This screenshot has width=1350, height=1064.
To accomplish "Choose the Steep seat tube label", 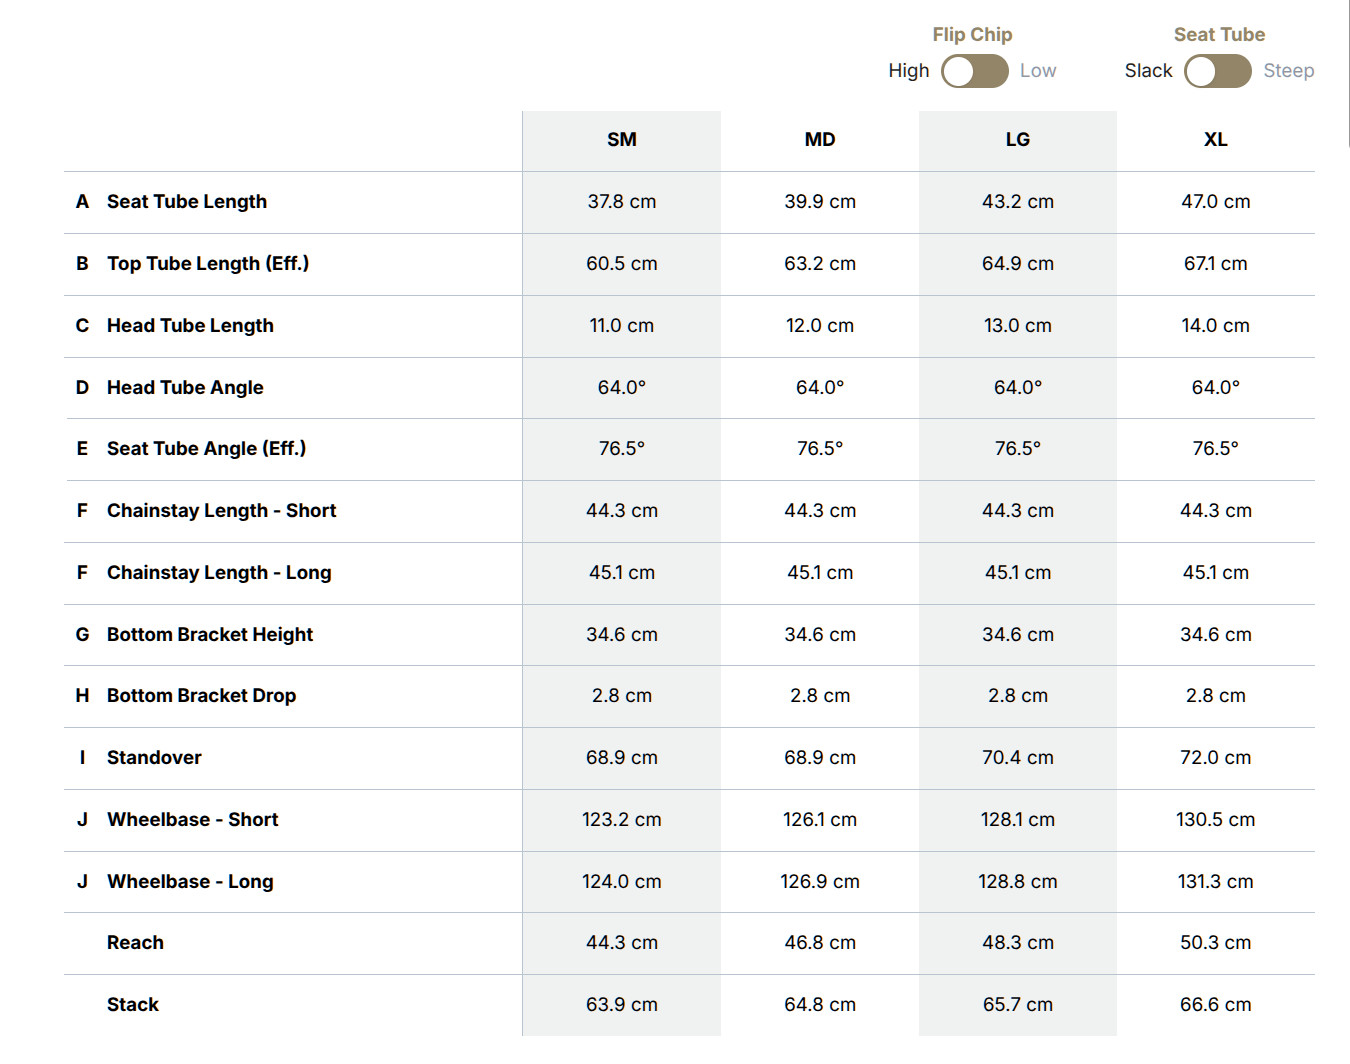I will [1288, 71].
